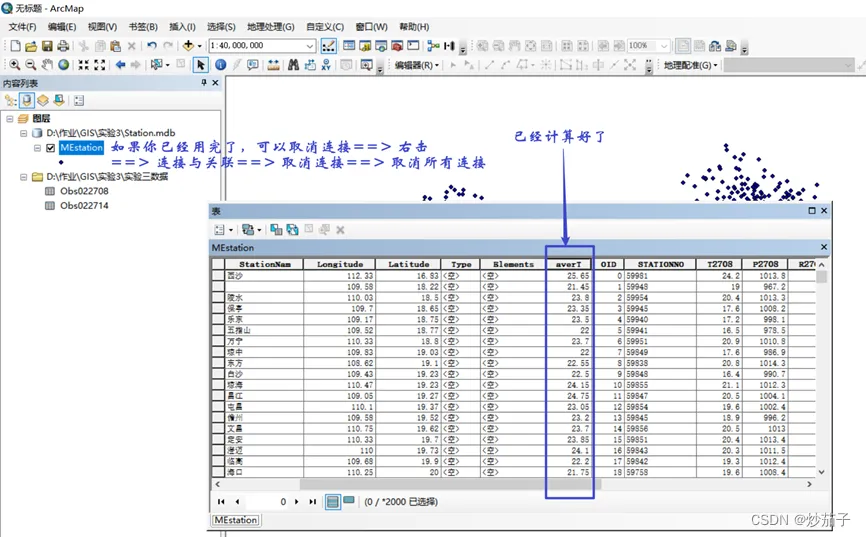The width and height of the screenshot is (866, 537).
Task: Open the Table window from toolbar
Action: [349, 46]
